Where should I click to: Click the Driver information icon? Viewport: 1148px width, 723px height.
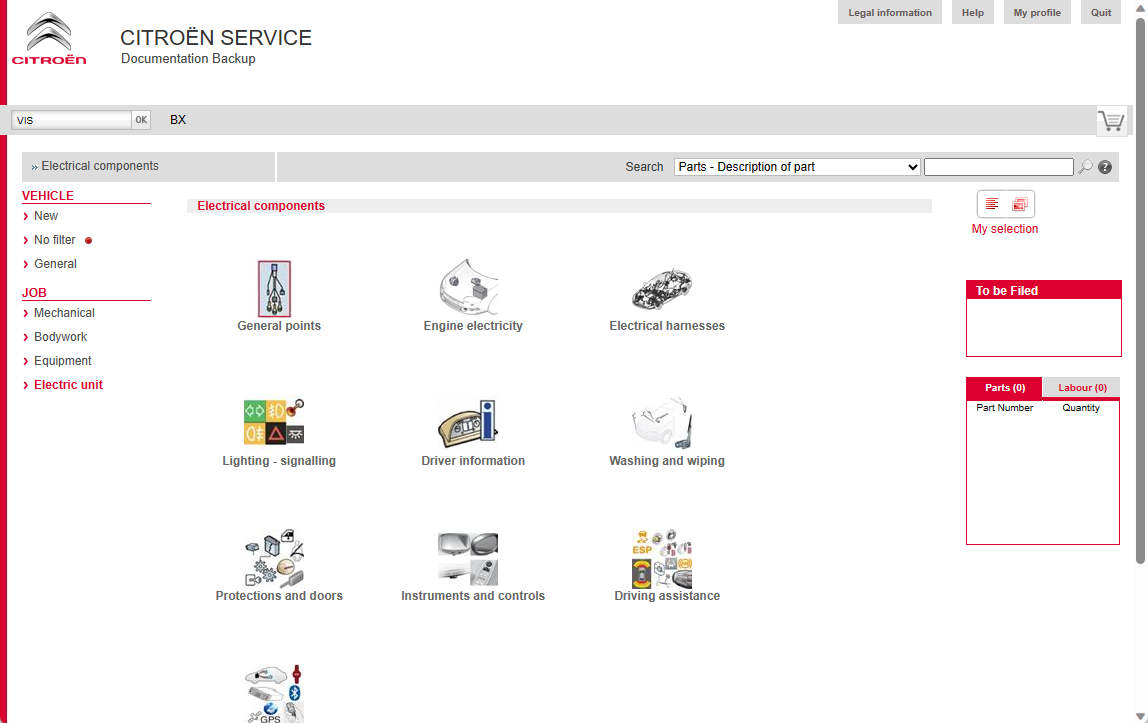coord(467,422)
